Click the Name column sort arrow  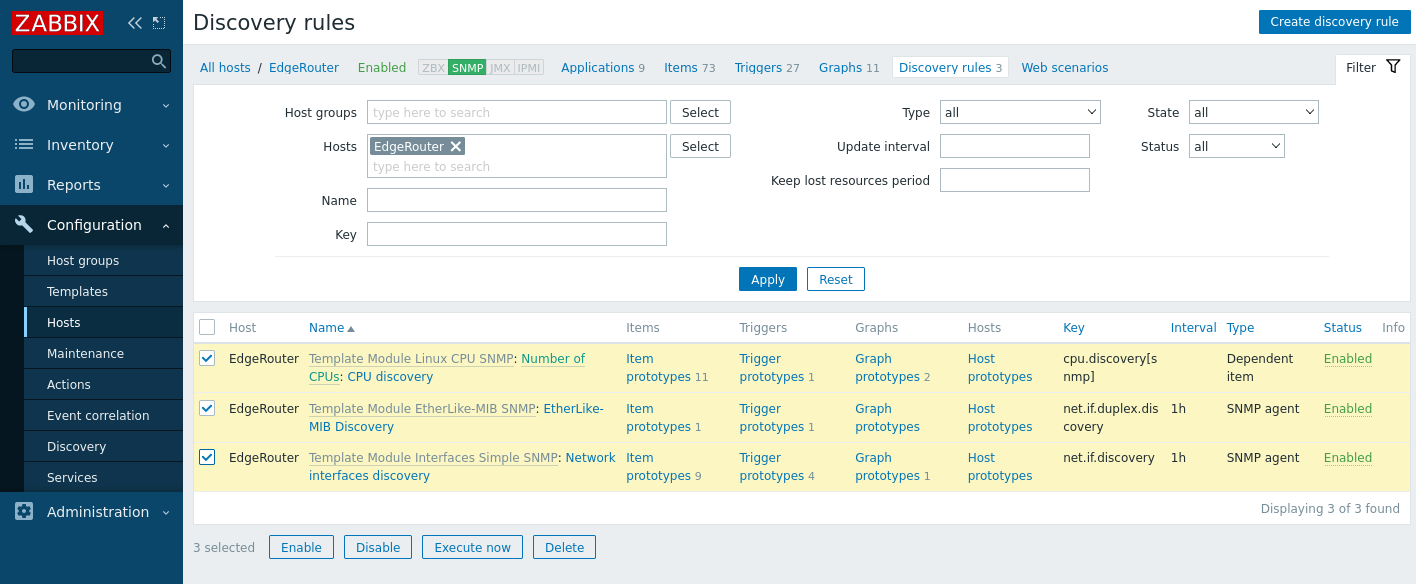[351, 328]
